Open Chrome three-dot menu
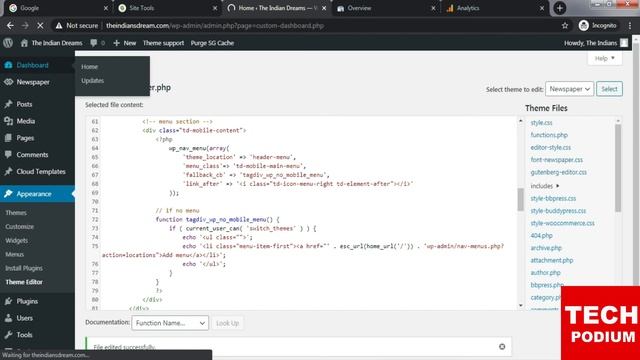Image resolution: width=640 pixels, height=360 pixels. [x=630, y=26]
